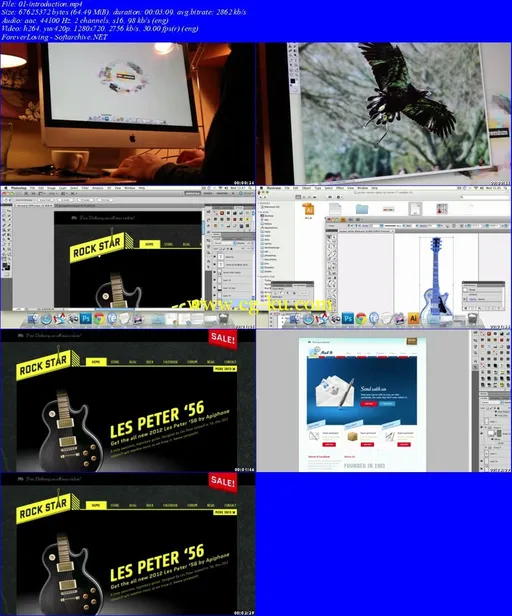Screen dimensions: 512x616
Task: Select the Selection arrow tool in Illustrator's toolbox
Action: [x=330, y=237]
